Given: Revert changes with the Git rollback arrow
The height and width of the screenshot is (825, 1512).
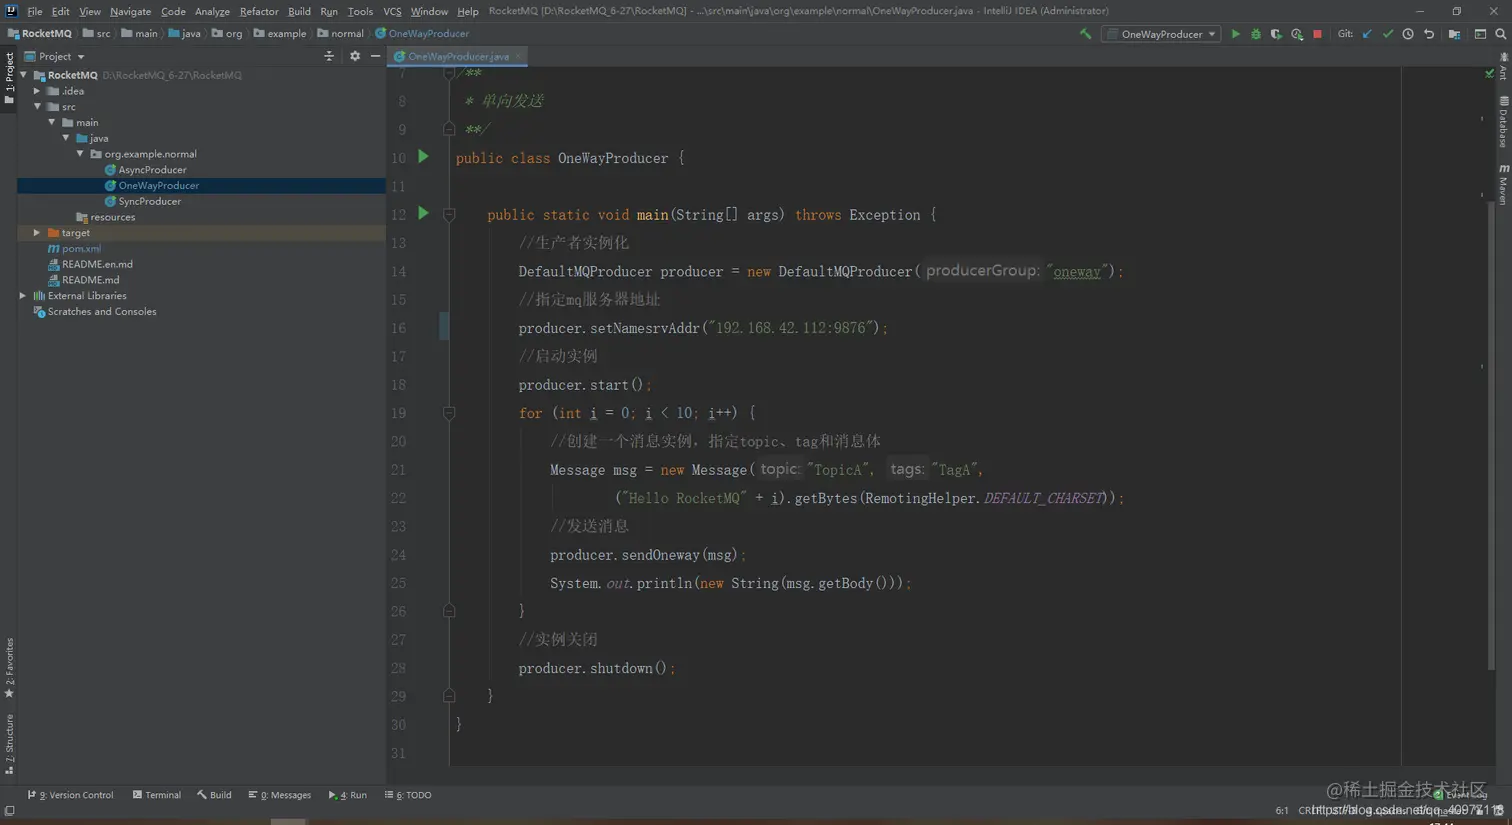Looking at the screenshot, I should click(1429, 34).
